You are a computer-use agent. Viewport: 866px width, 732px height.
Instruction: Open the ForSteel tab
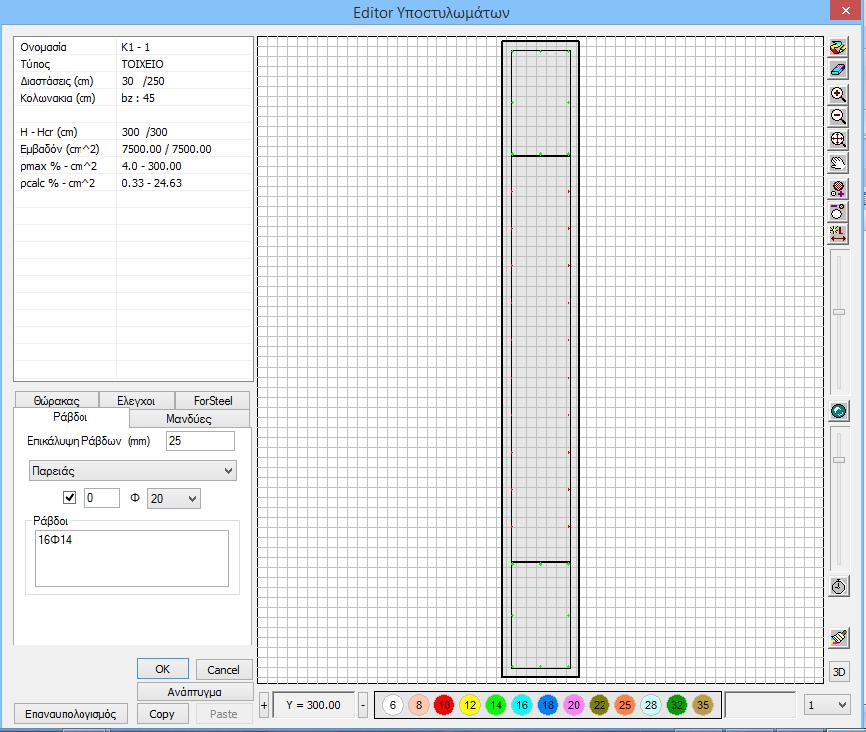pos(213,401)
